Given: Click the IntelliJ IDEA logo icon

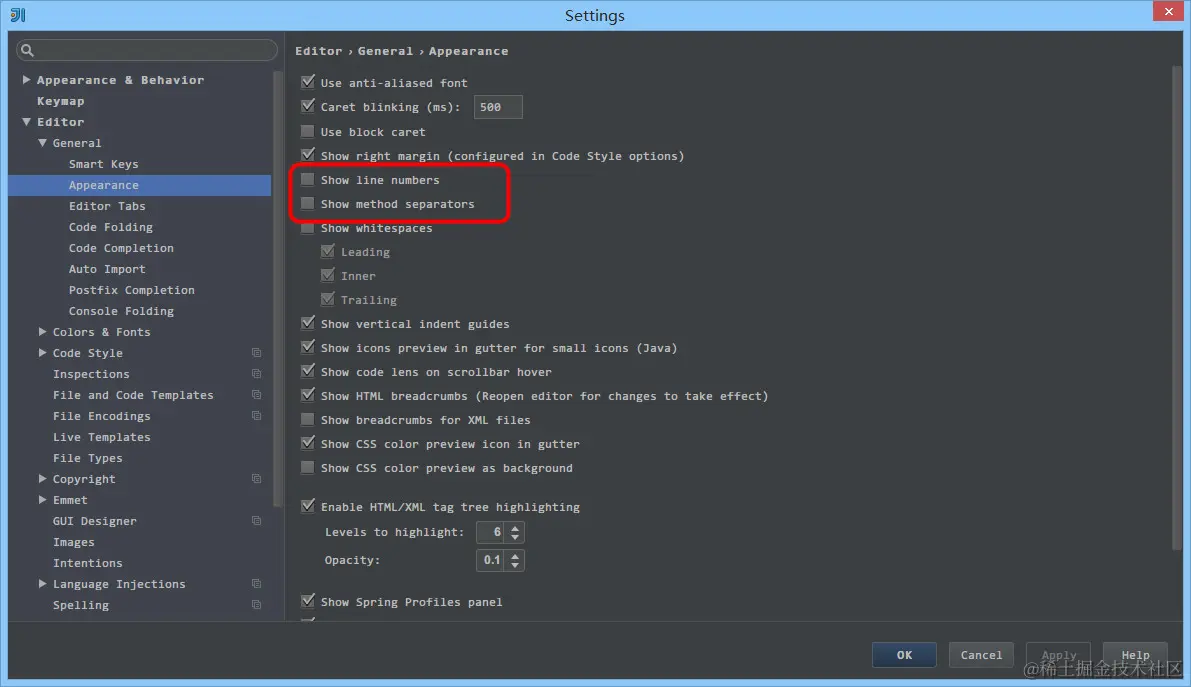Looking at the screenshot, I should (x=15, y=15).
